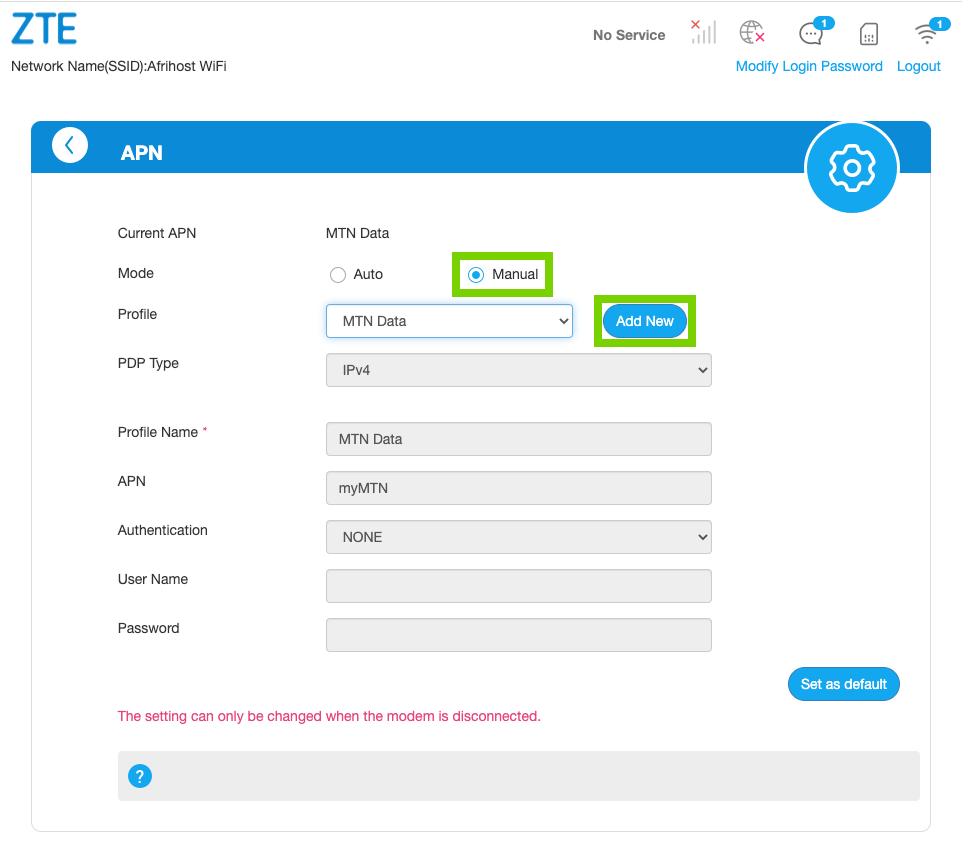Select the Auto mode radio button
The width and height of the screenshot is (962, 846).
338,275
